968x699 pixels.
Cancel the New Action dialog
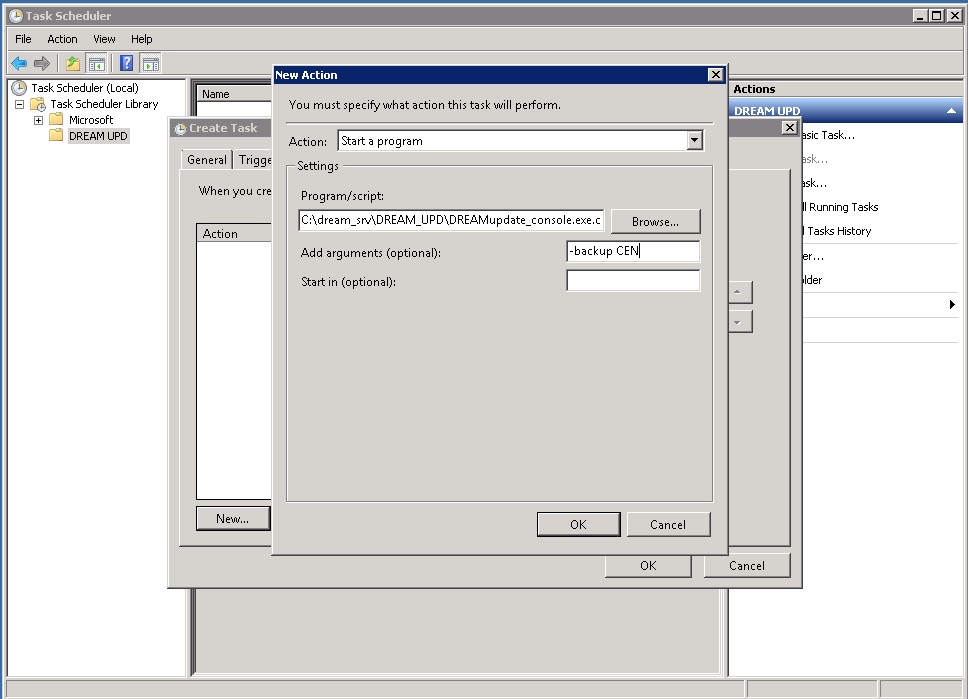coord(668,524)
